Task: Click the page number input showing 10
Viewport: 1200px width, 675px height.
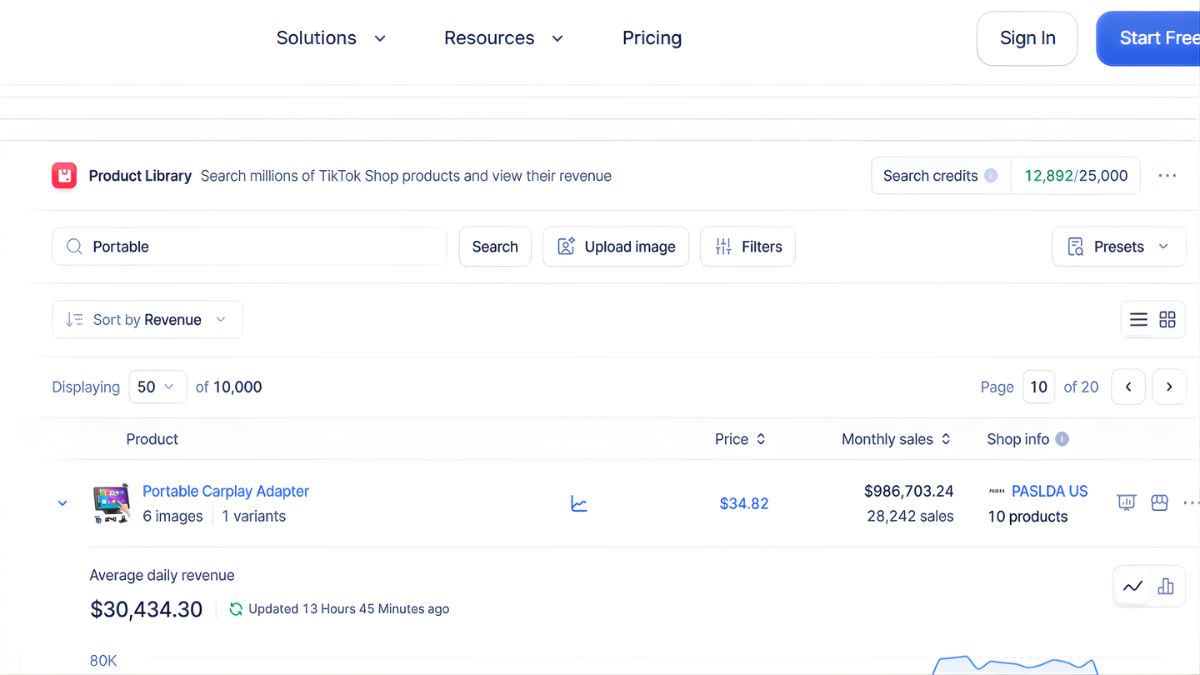Action: (x=1038, y=386)
